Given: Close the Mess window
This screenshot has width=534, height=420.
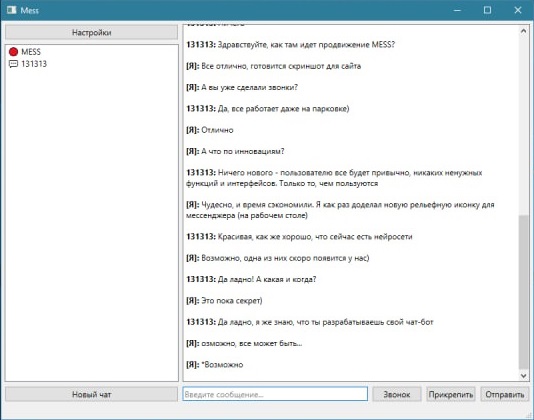Looking at the screenshot, I should pyautogui.click(x=518, y=10).
